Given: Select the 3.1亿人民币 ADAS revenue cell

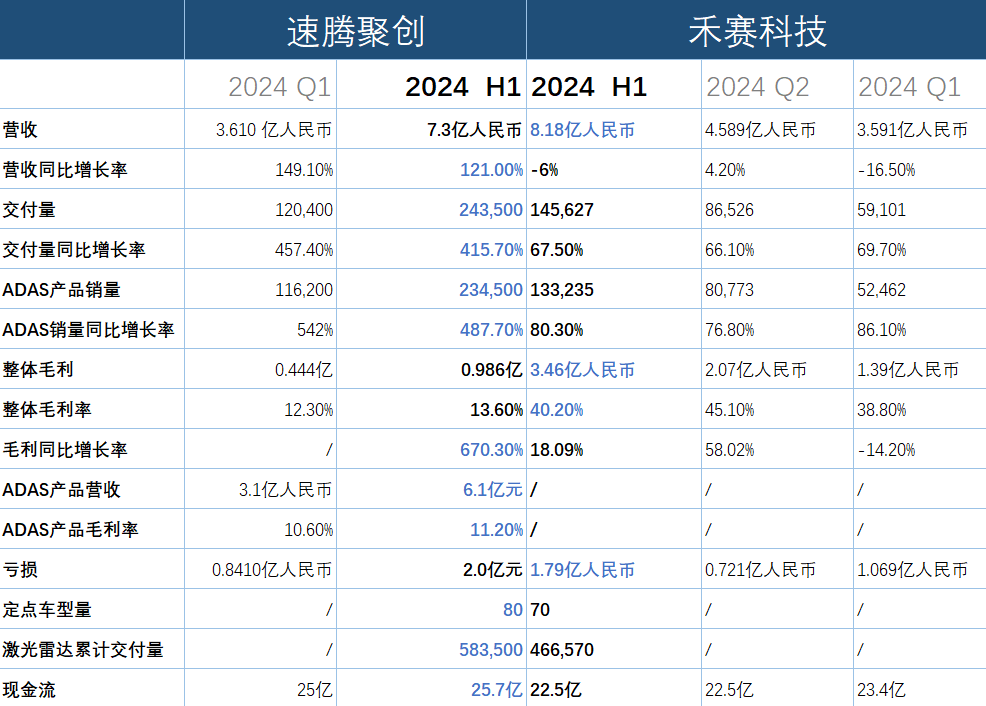Looking at the screenshot, I should point(260,489).
